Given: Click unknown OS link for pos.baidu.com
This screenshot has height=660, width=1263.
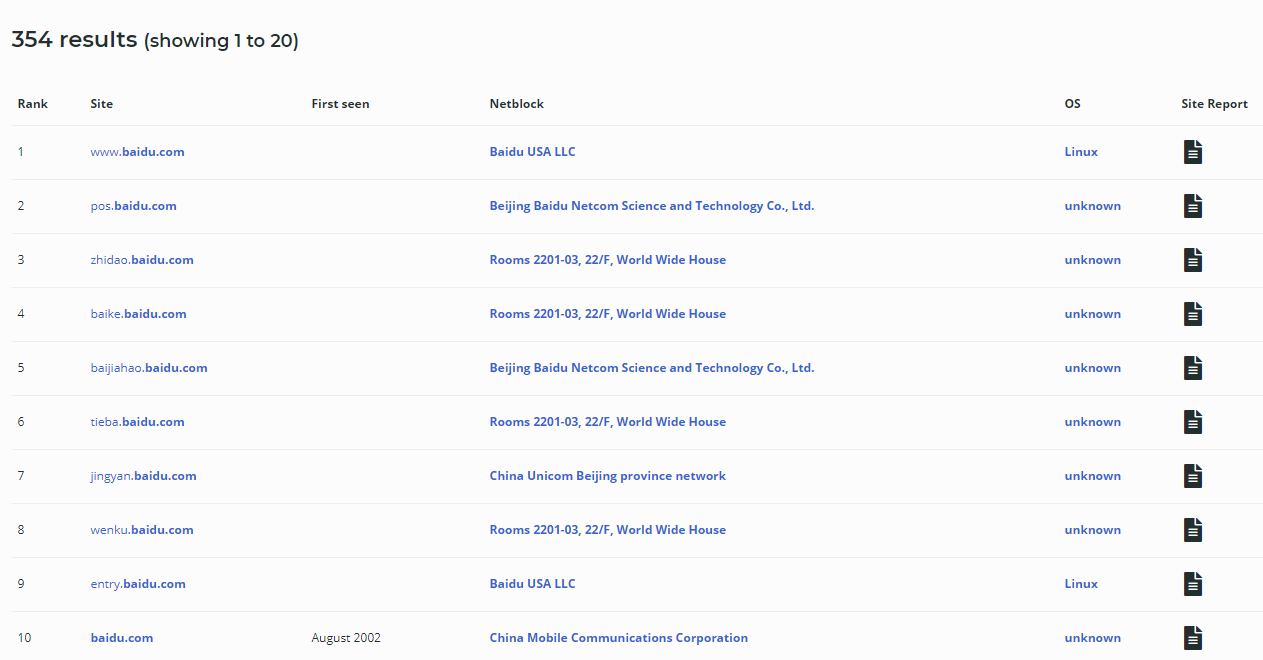Looking at the screenshot, I should click(1092, 206).
